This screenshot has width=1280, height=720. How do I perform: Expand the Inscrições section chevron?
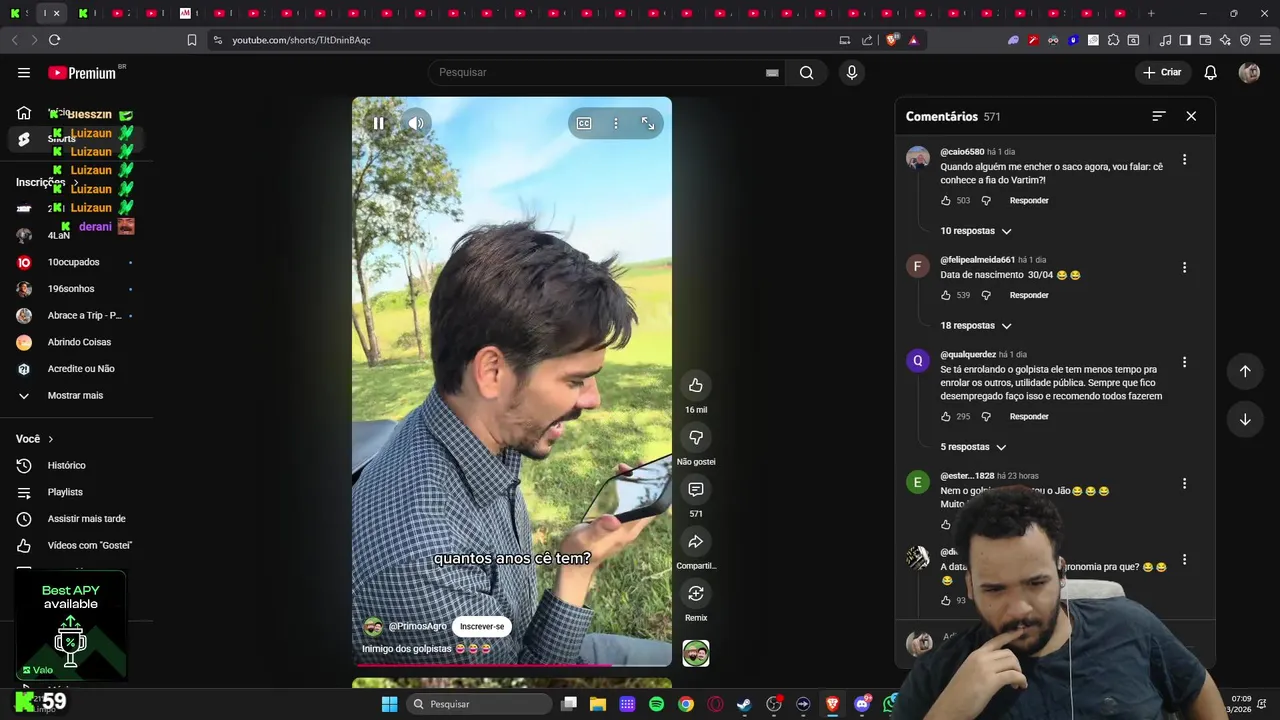[x=75, y=183]
